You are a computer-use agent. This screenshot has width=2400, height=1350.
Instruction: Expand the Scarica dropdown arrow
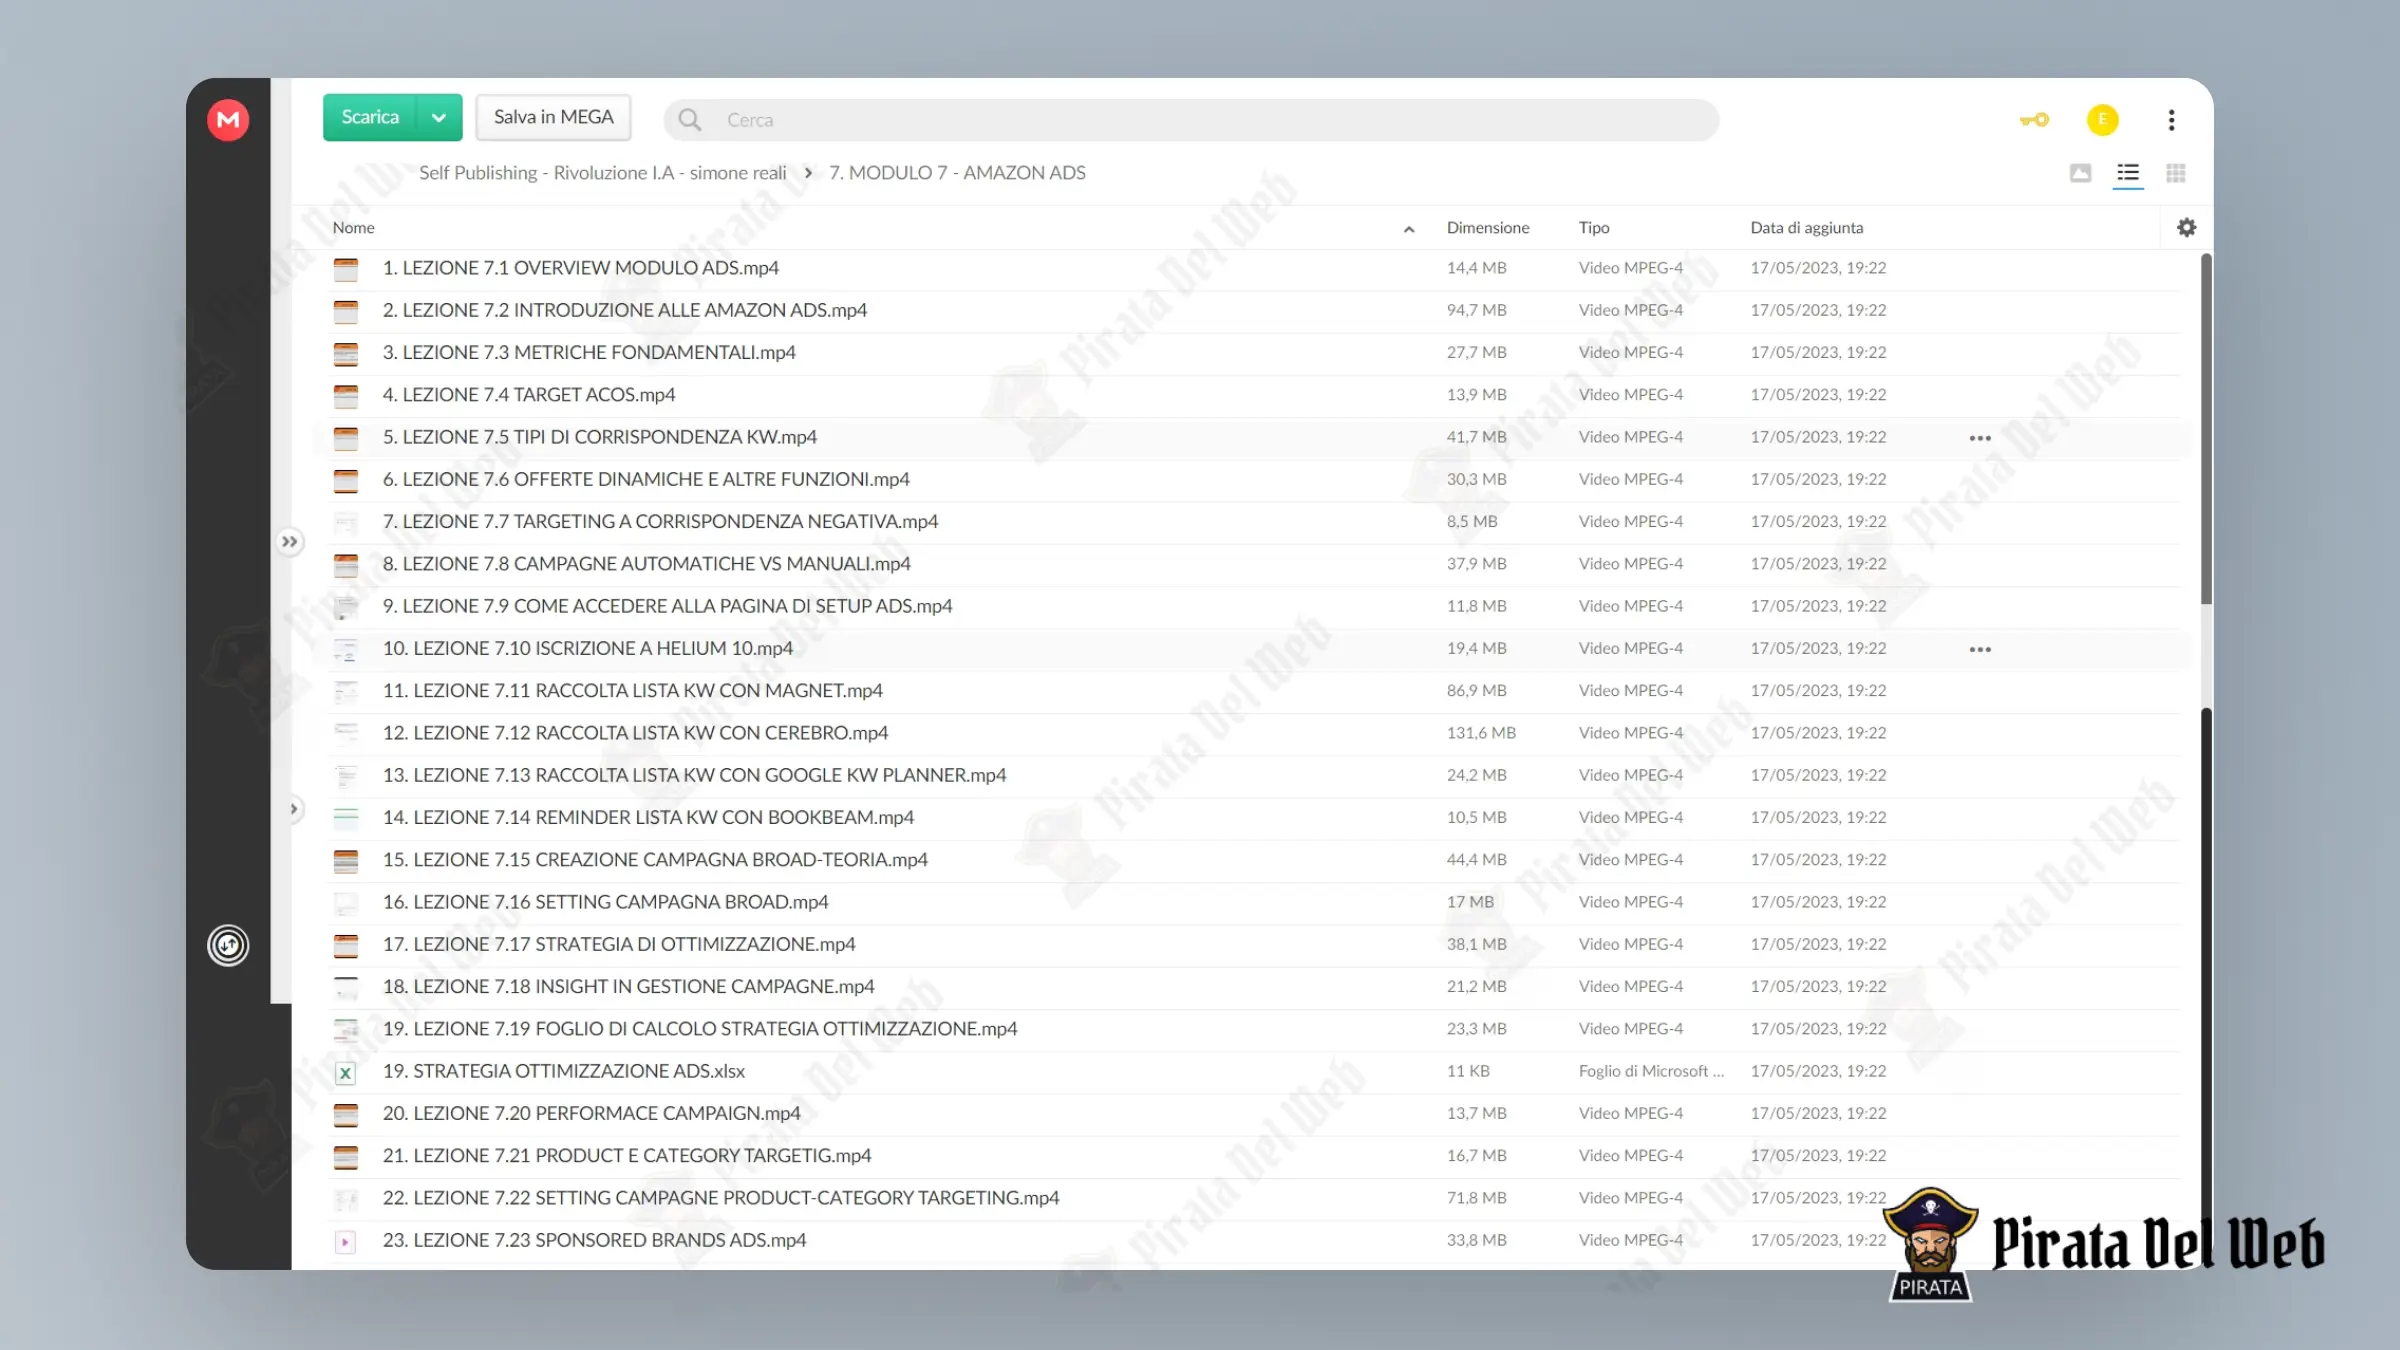pyautogui.click(x=439, y=118)
